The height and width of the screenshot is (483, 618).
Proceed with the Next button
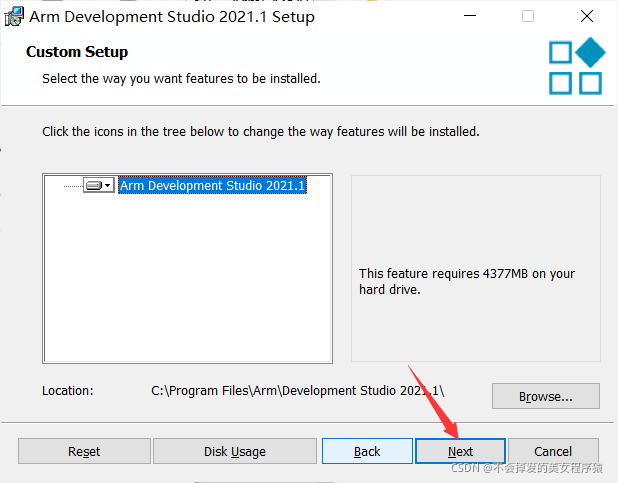(x=460, y=451)
